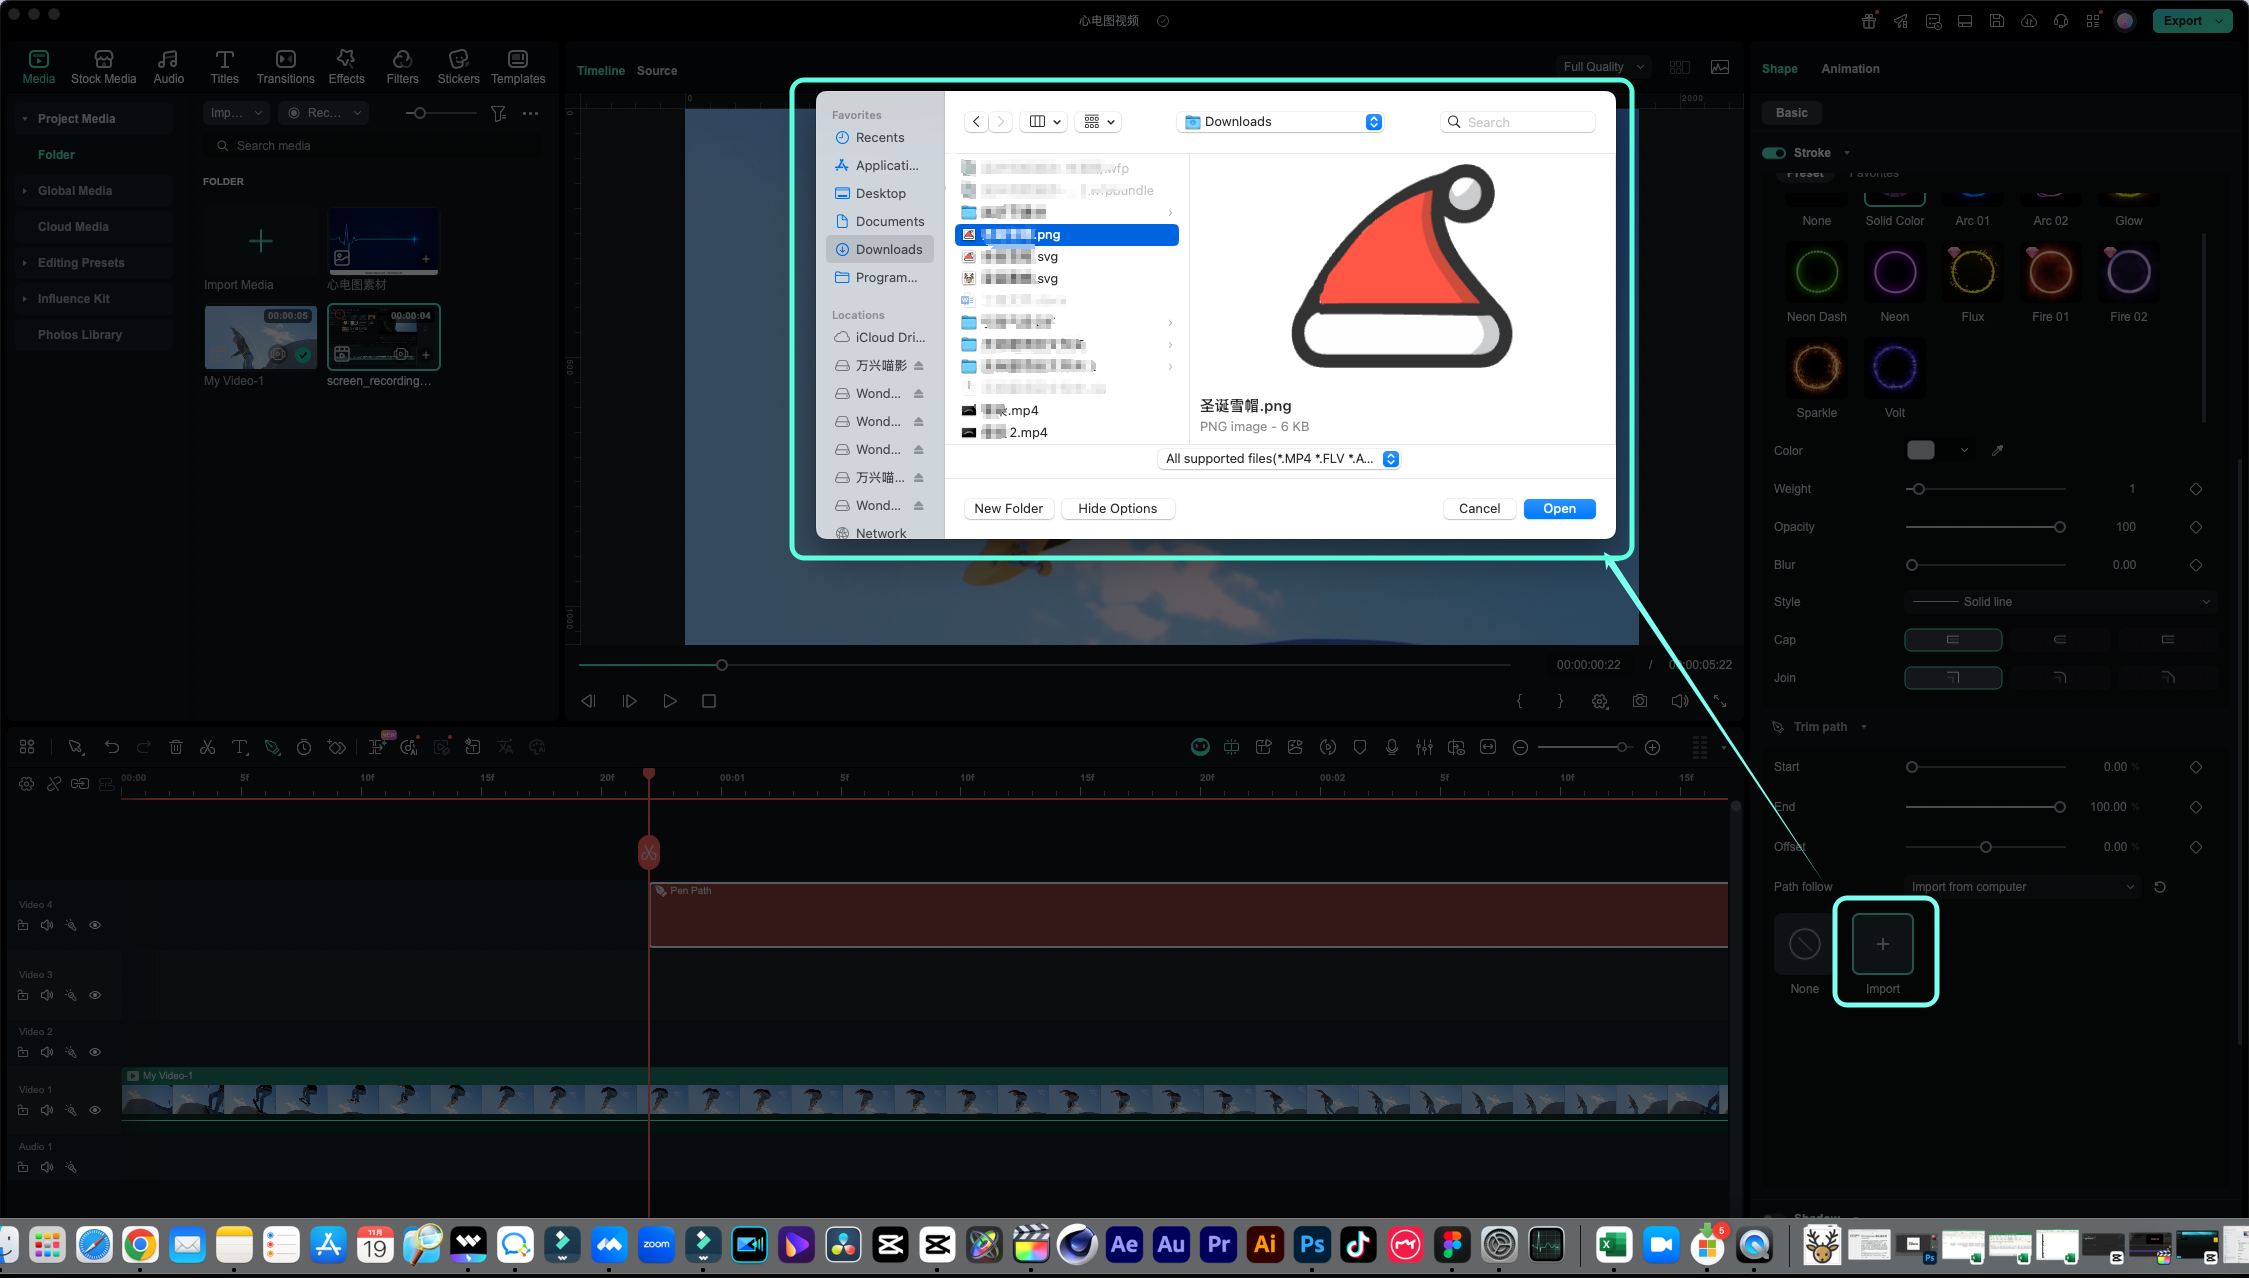This screenshot has height=1278, width=2249.
Task: Hide the Video 4 track
Action: coord(95,925)
